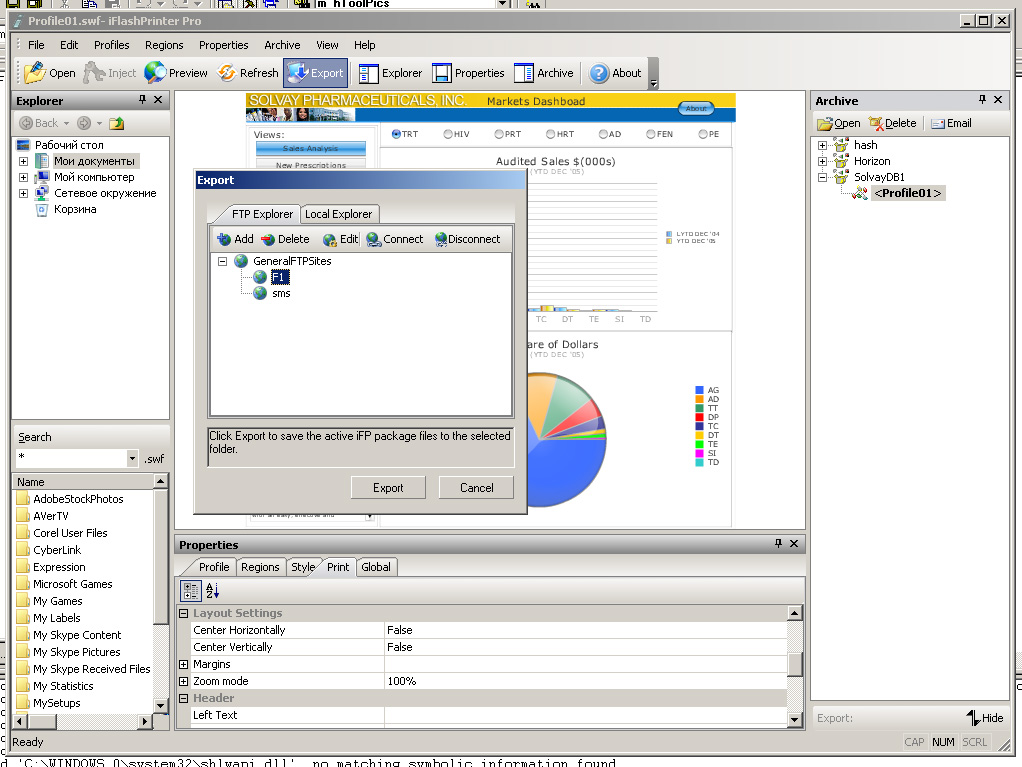
Task: Disconnect from the FTP site
Action: tap(467, 239)
